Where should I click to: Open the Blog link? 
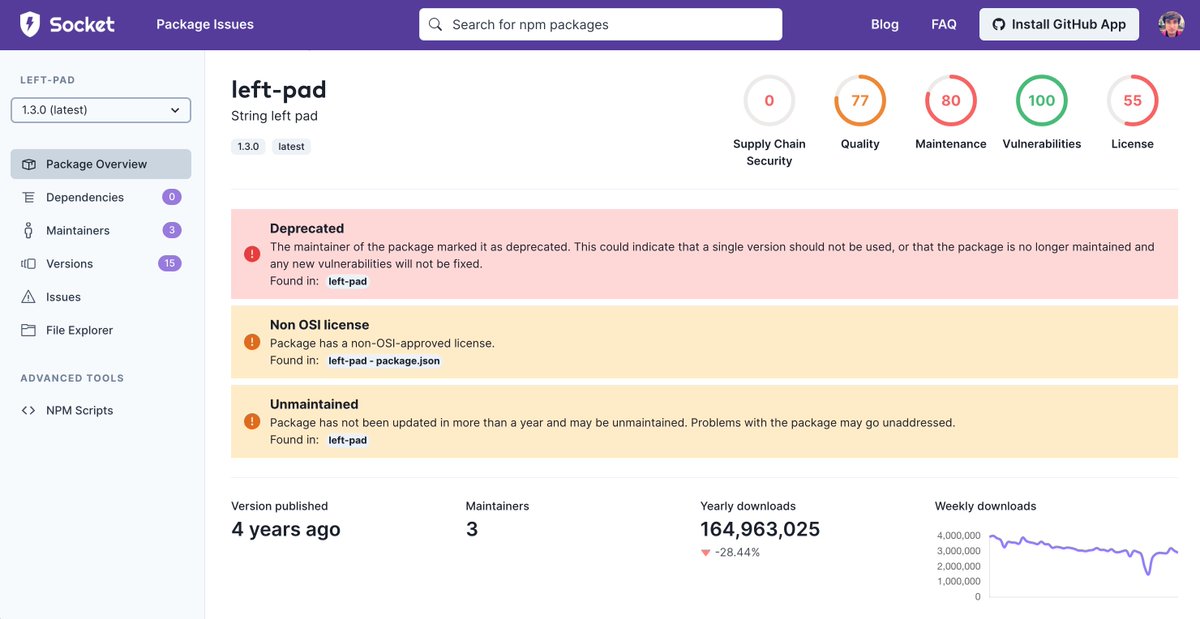(885, 24)
